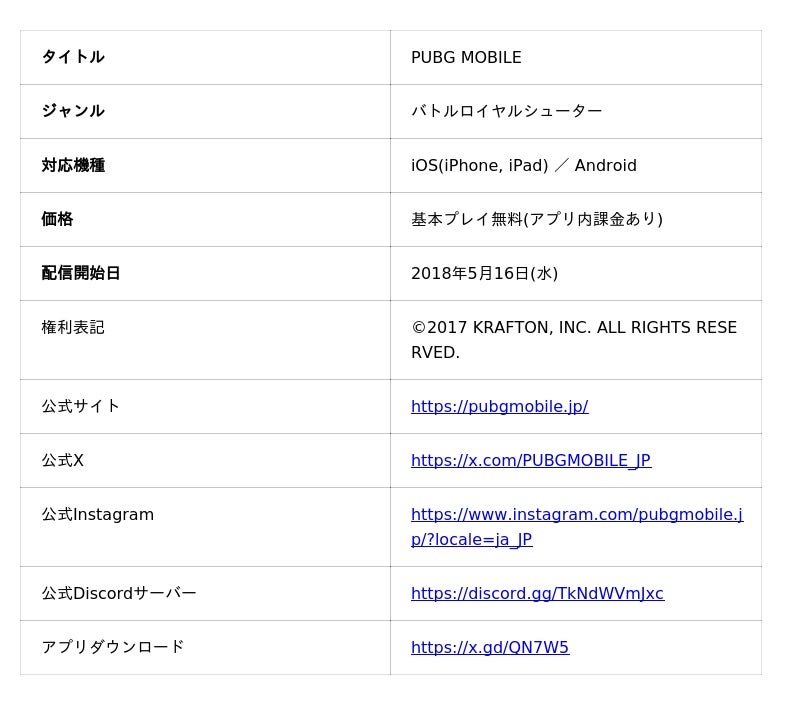Click the PUBG MOBILE title text
The image size is (800, 705).
[x=466, y=58]
